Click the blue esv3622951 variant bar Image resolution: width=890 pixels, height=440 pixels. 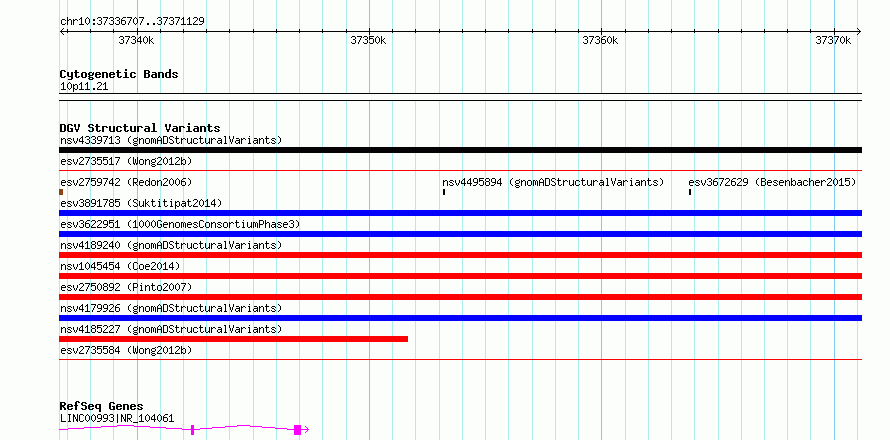[460, 234]
